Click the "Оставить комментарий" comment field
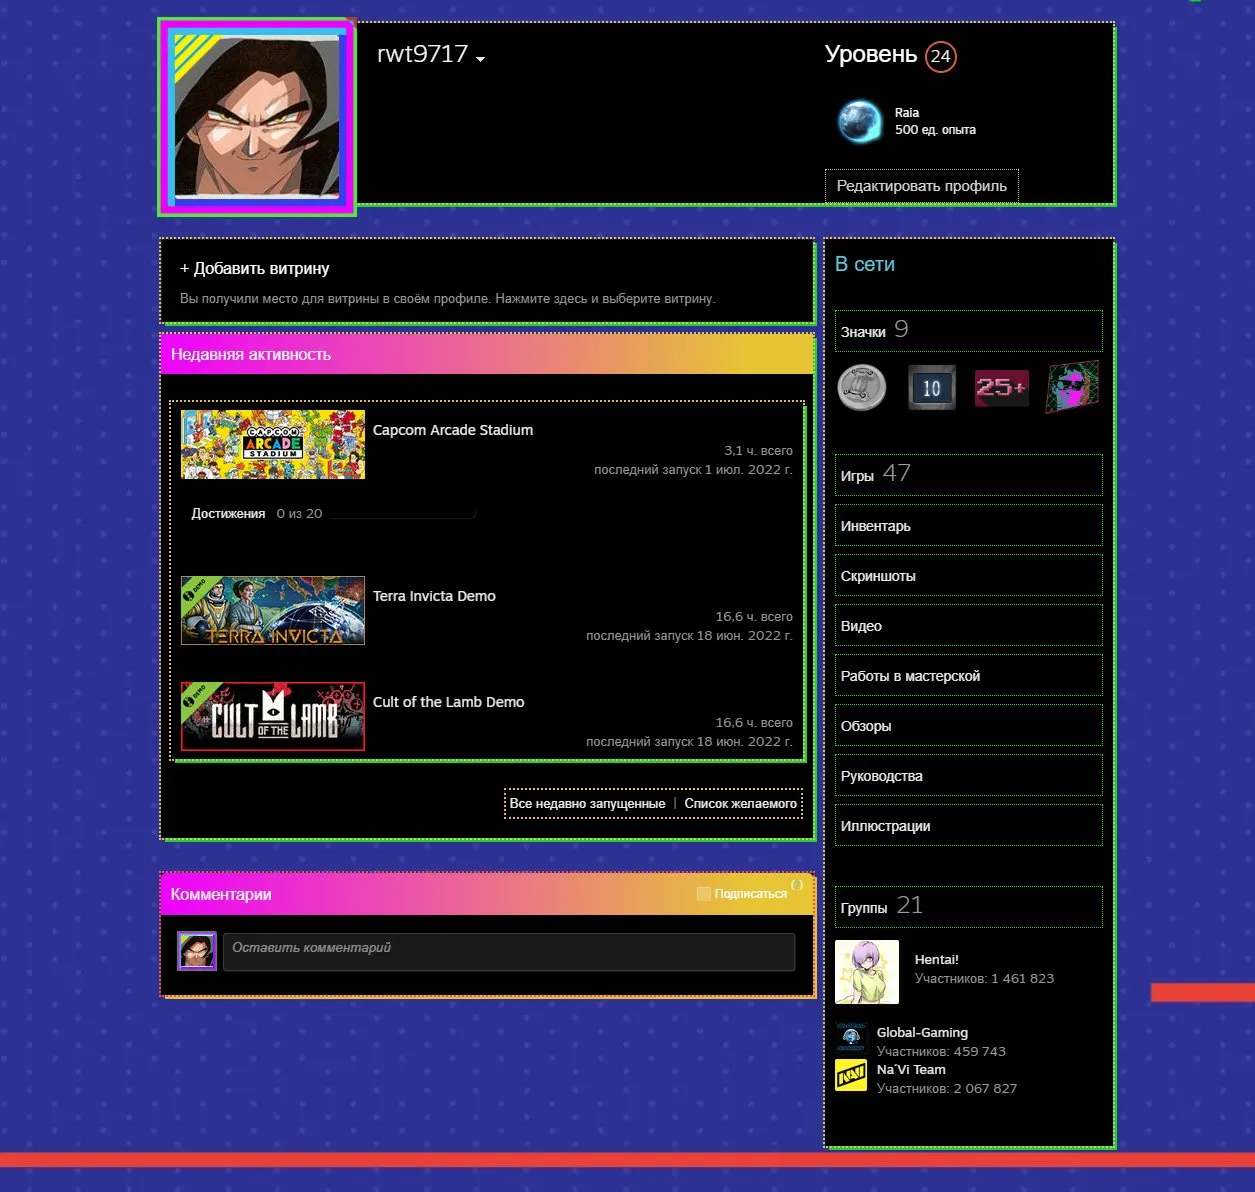The height and width of the screenshot is (1192, 1255). tap(509, 951)
